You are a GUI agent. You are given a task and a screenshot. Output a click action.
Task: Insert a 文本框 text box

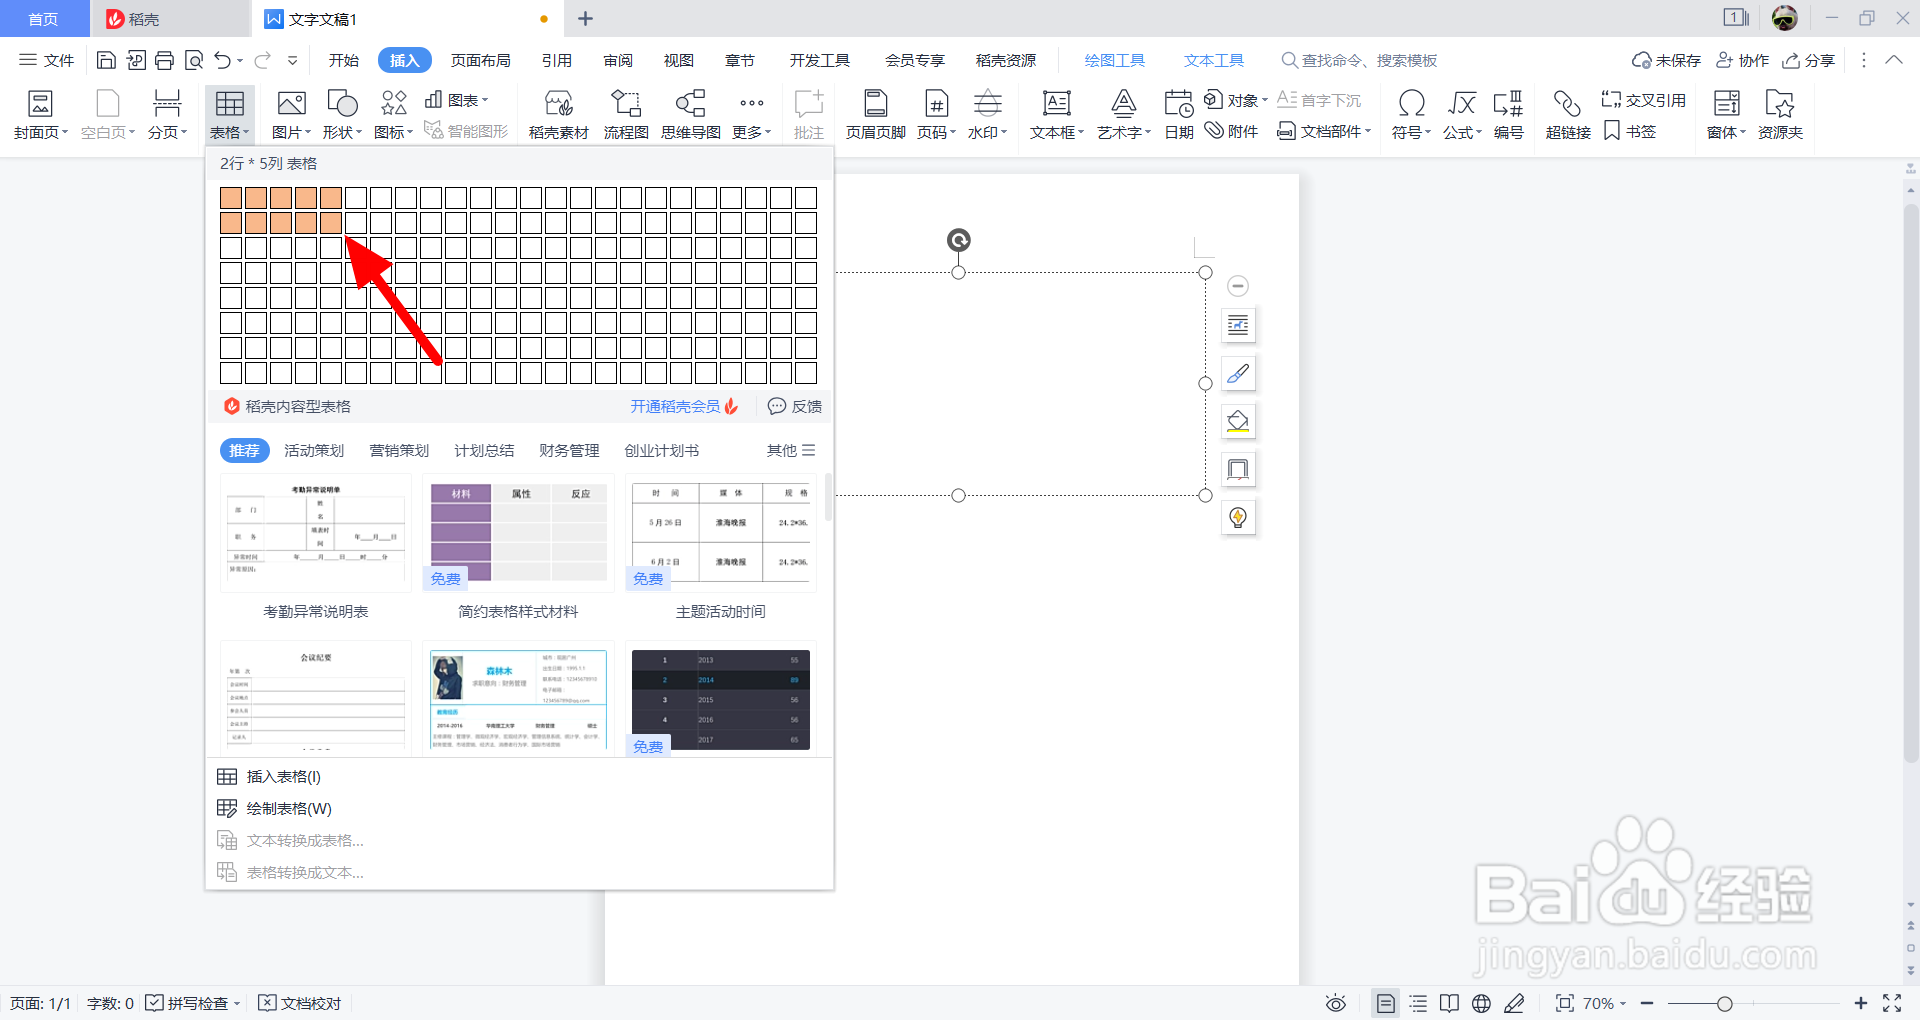(1057, 114)
